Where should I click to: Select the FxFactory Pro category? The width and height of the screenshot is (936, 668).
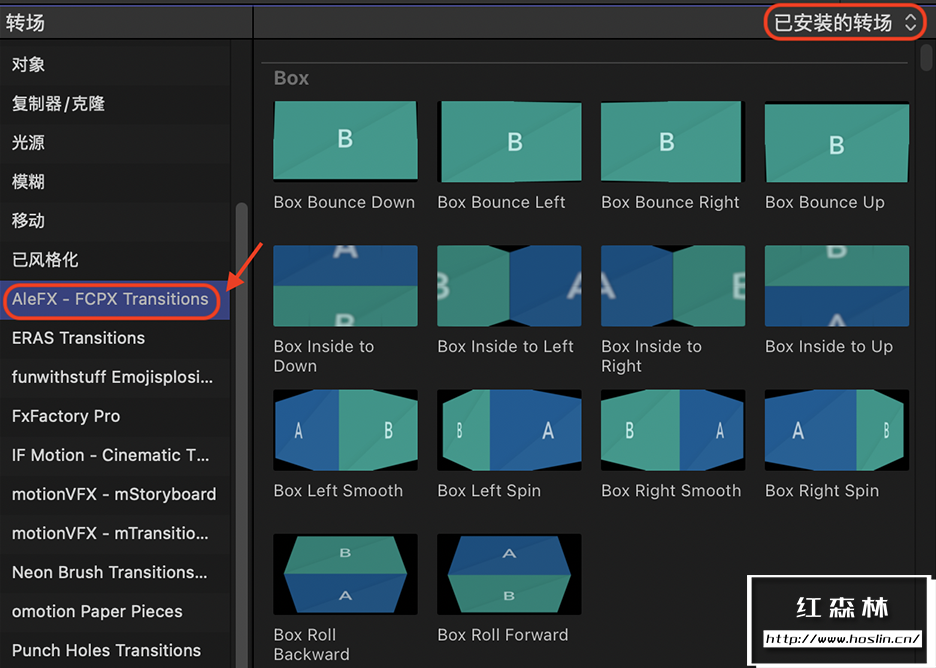pos(66,416)
